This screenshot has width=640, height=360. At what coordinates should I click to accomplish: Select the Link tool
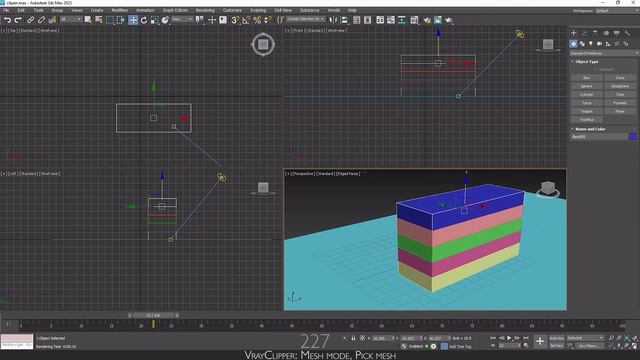point(30,20)
